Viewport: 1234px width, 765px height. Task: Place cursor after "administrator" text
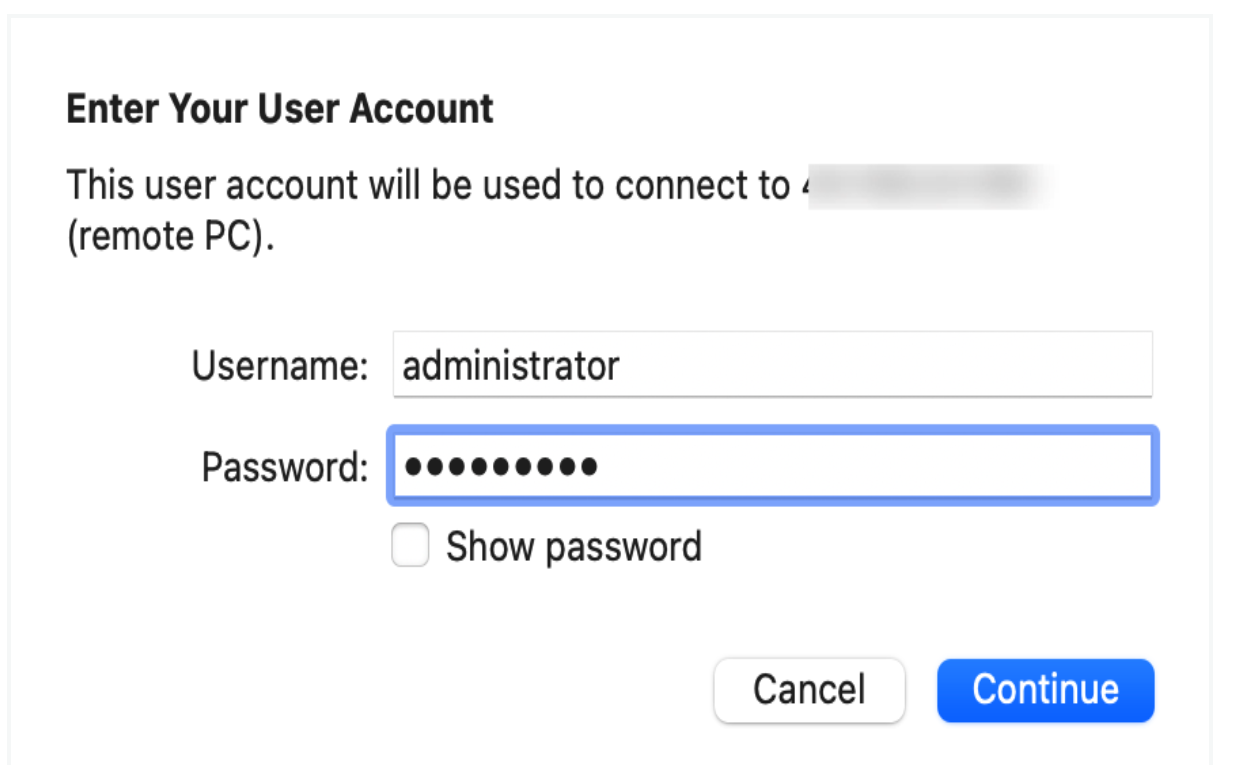click(x=622, y=366)
